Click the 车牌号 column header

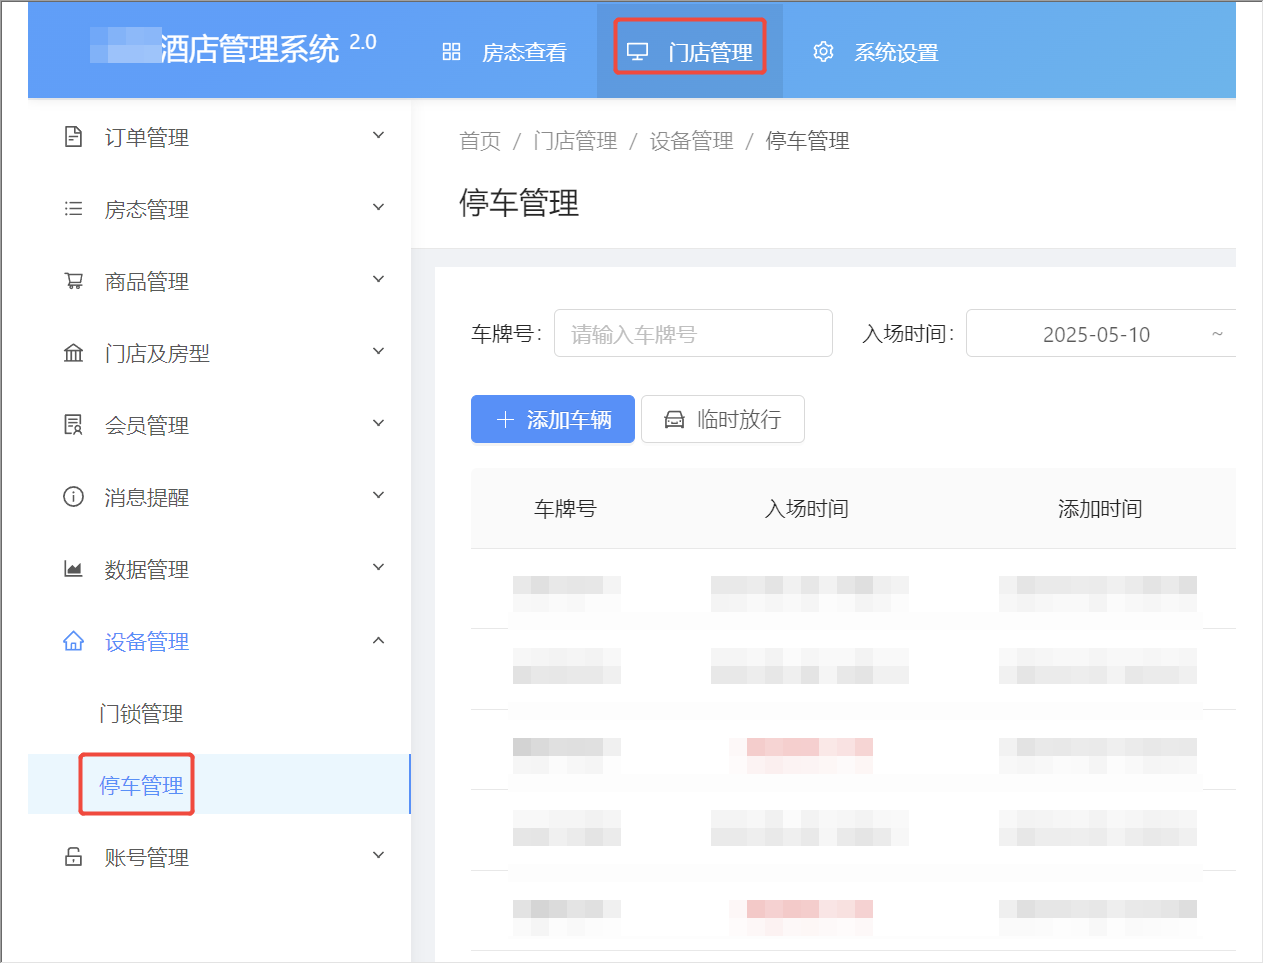tap(565, 509)
